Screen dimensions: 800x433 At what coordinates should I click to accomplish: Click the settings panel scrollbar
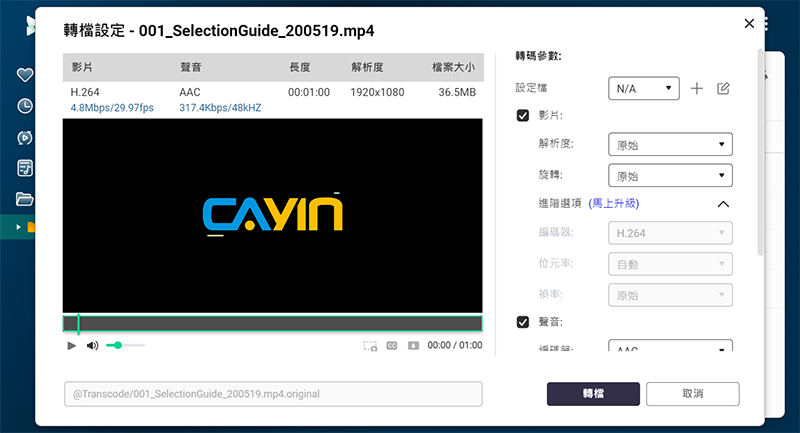pos(760,152)
